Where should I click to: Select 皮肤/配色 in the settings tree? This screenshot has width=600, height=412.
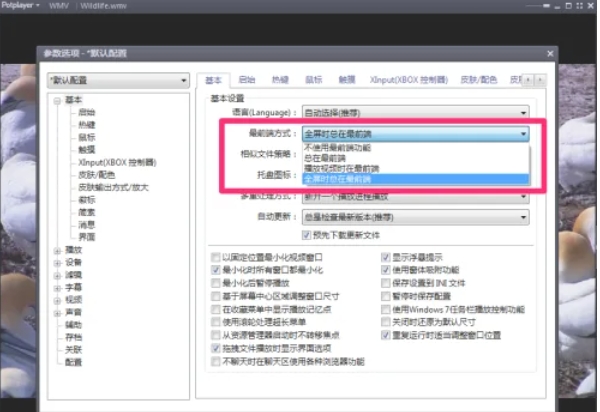pos(91,174)
